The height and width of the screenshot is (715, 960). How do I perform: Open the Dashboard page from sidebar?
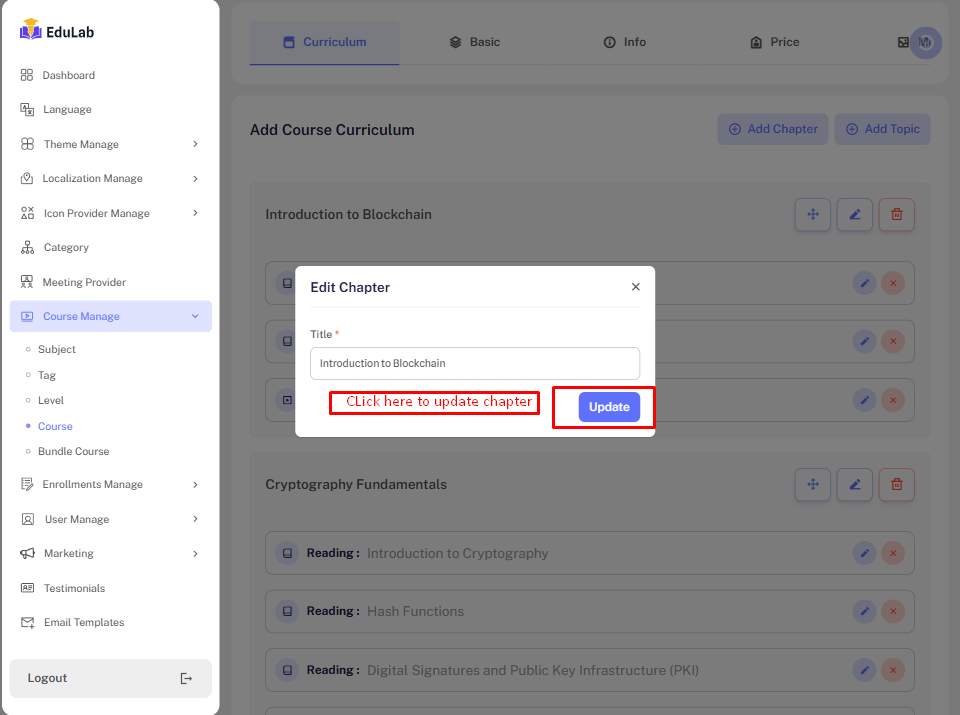pyautogui.click(x=68, y=75)
